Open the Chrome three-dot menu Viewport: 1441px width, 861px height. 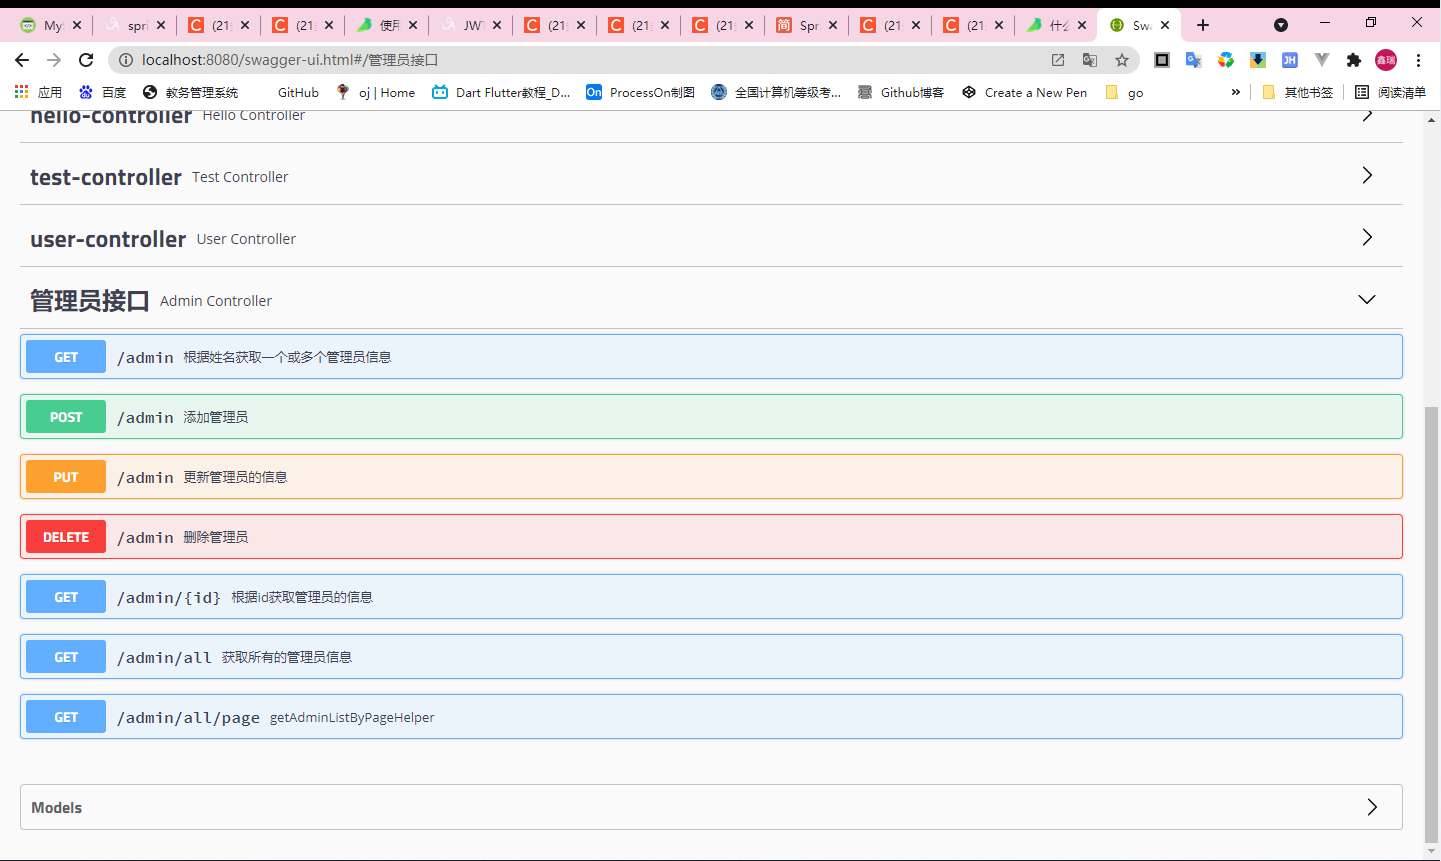[1418, 60]
